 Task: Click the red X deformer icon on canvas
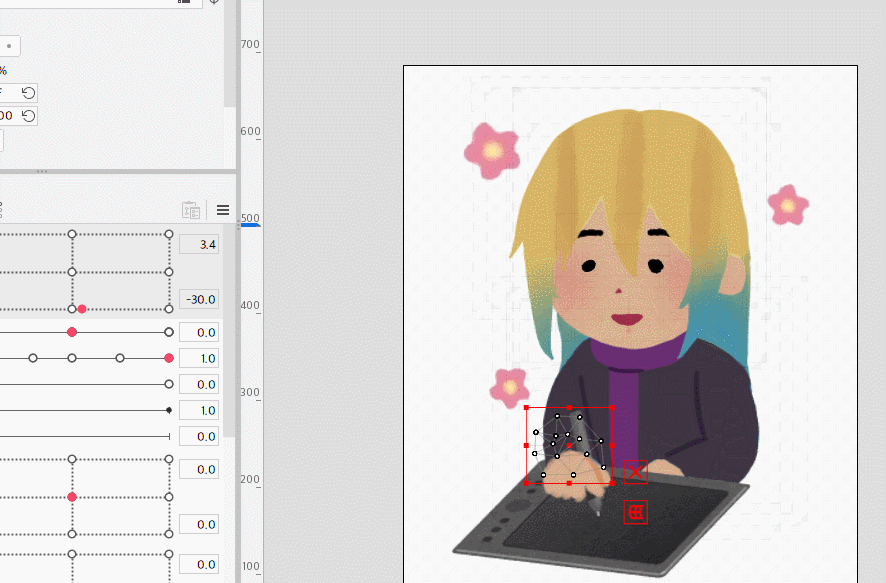point(636,472)
